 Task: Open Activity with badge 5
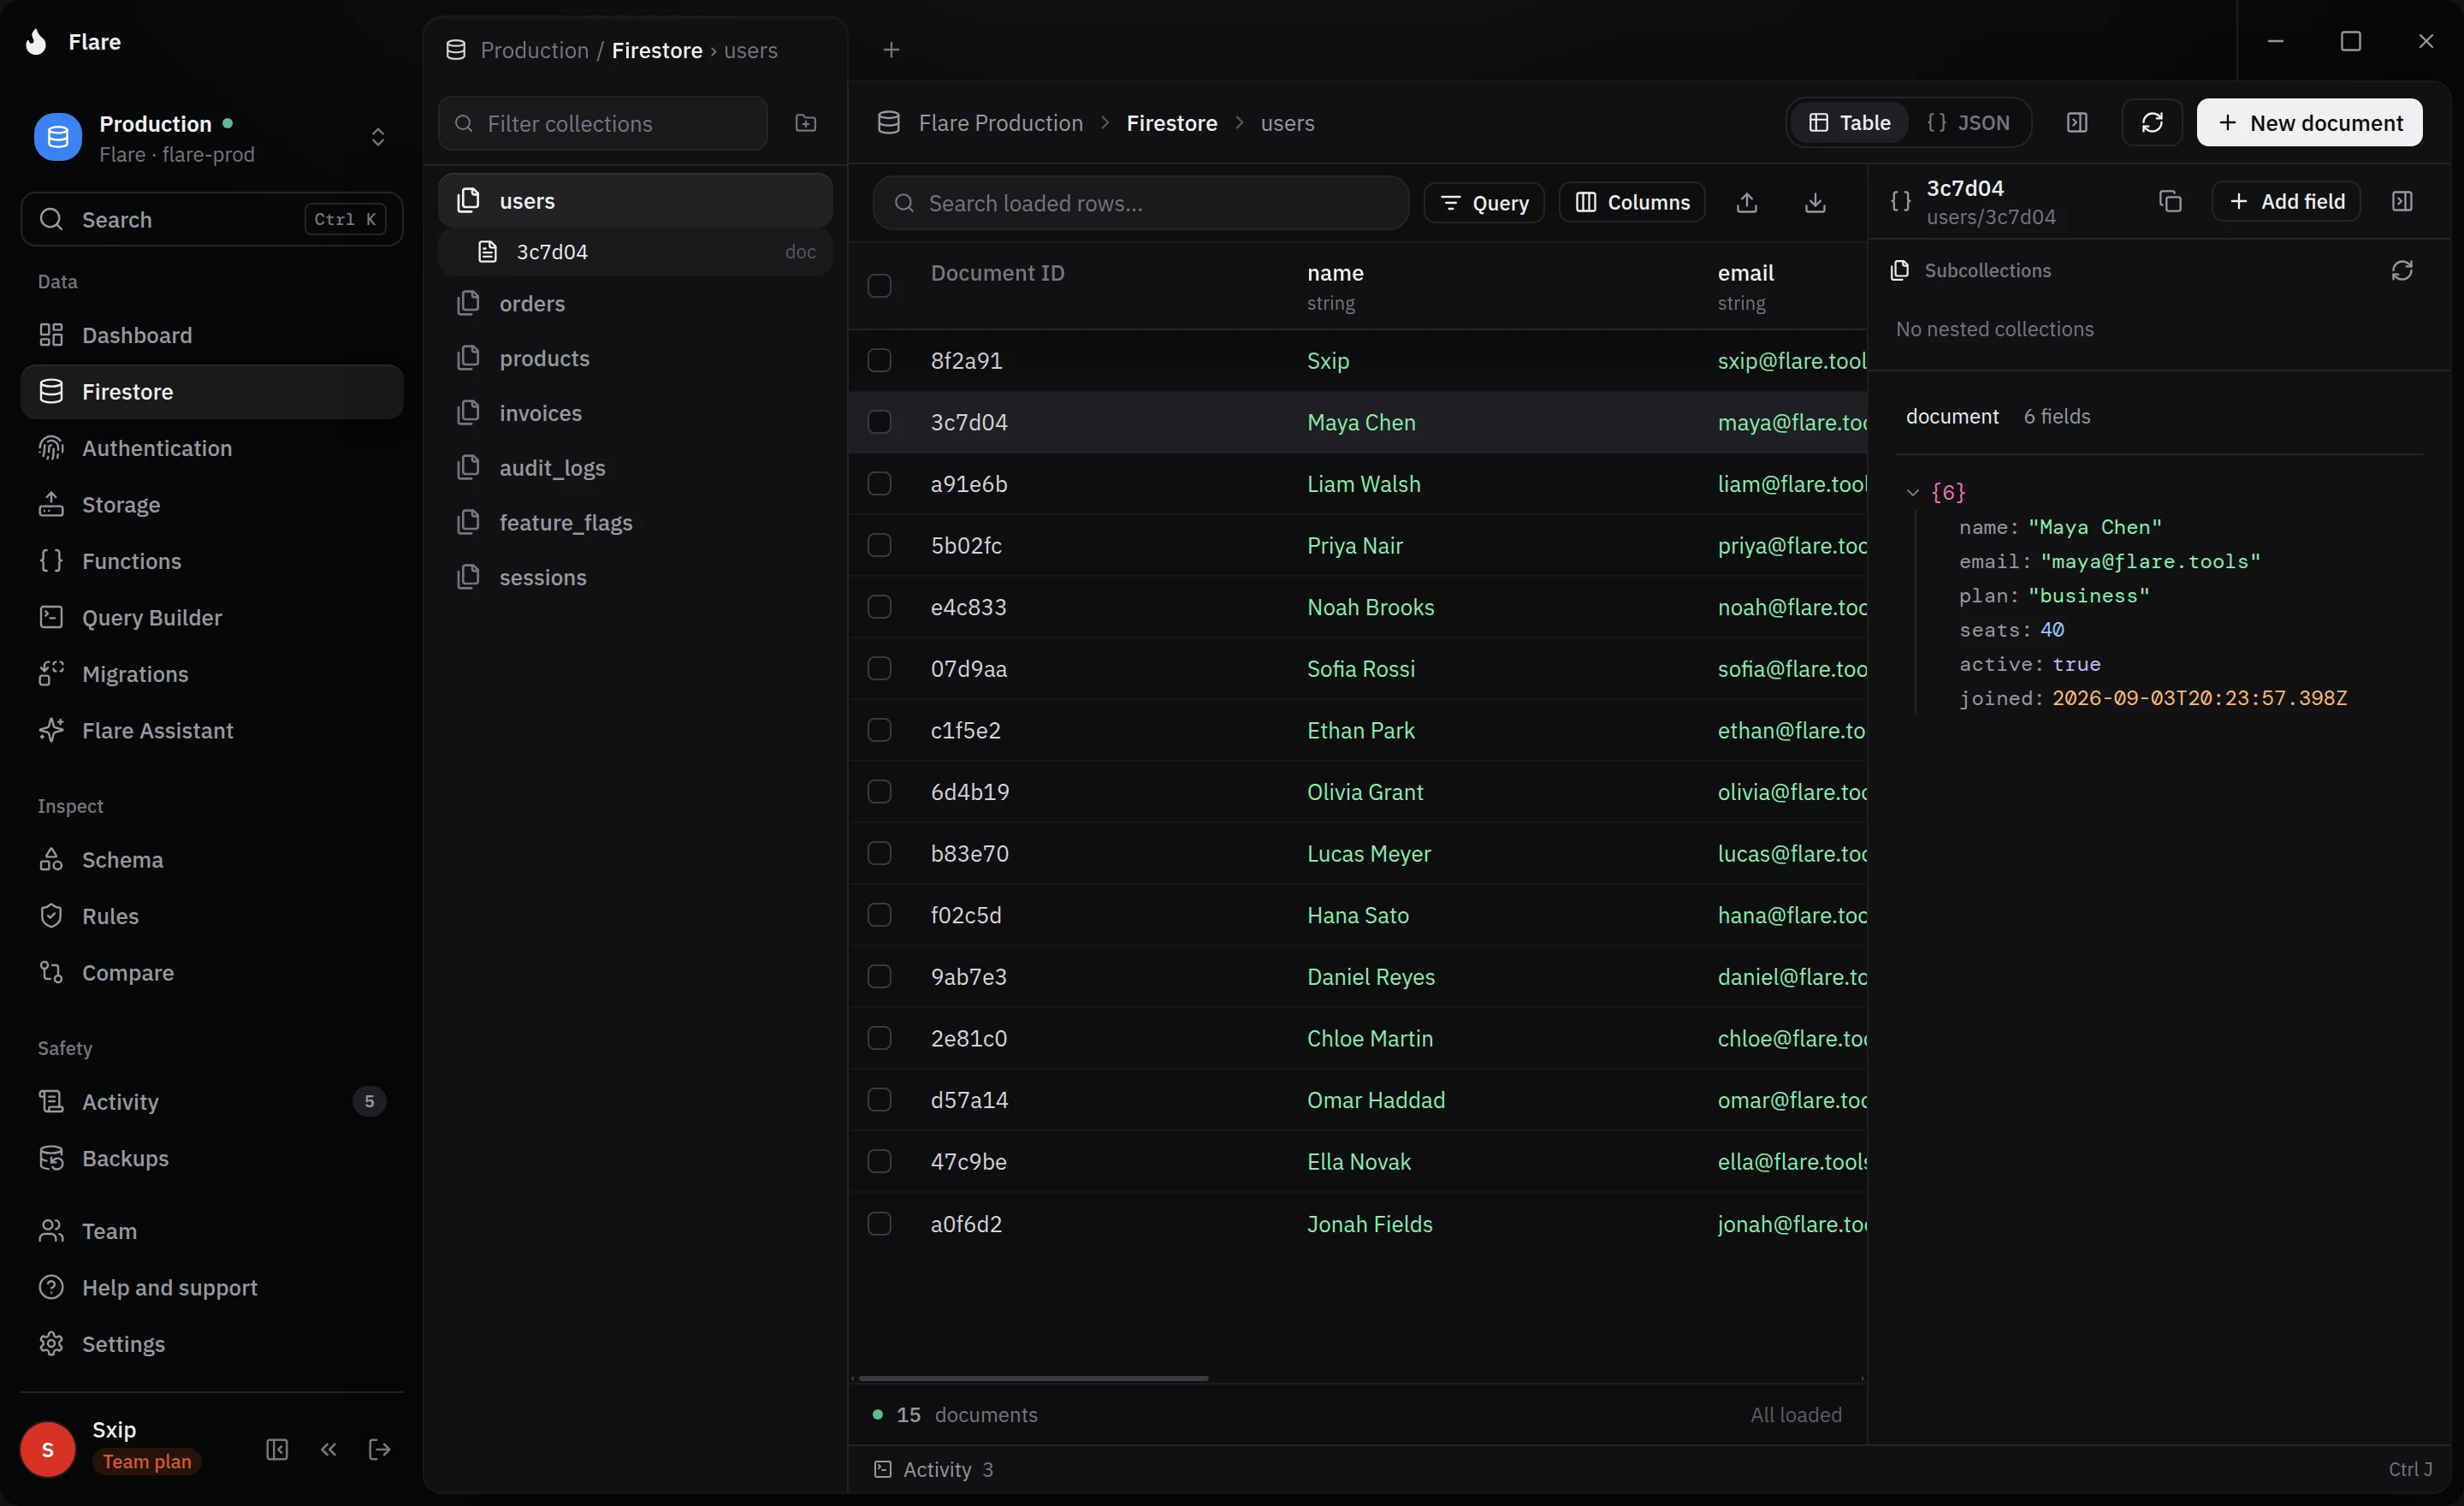pyautogui.click(x=212, y=1101)
